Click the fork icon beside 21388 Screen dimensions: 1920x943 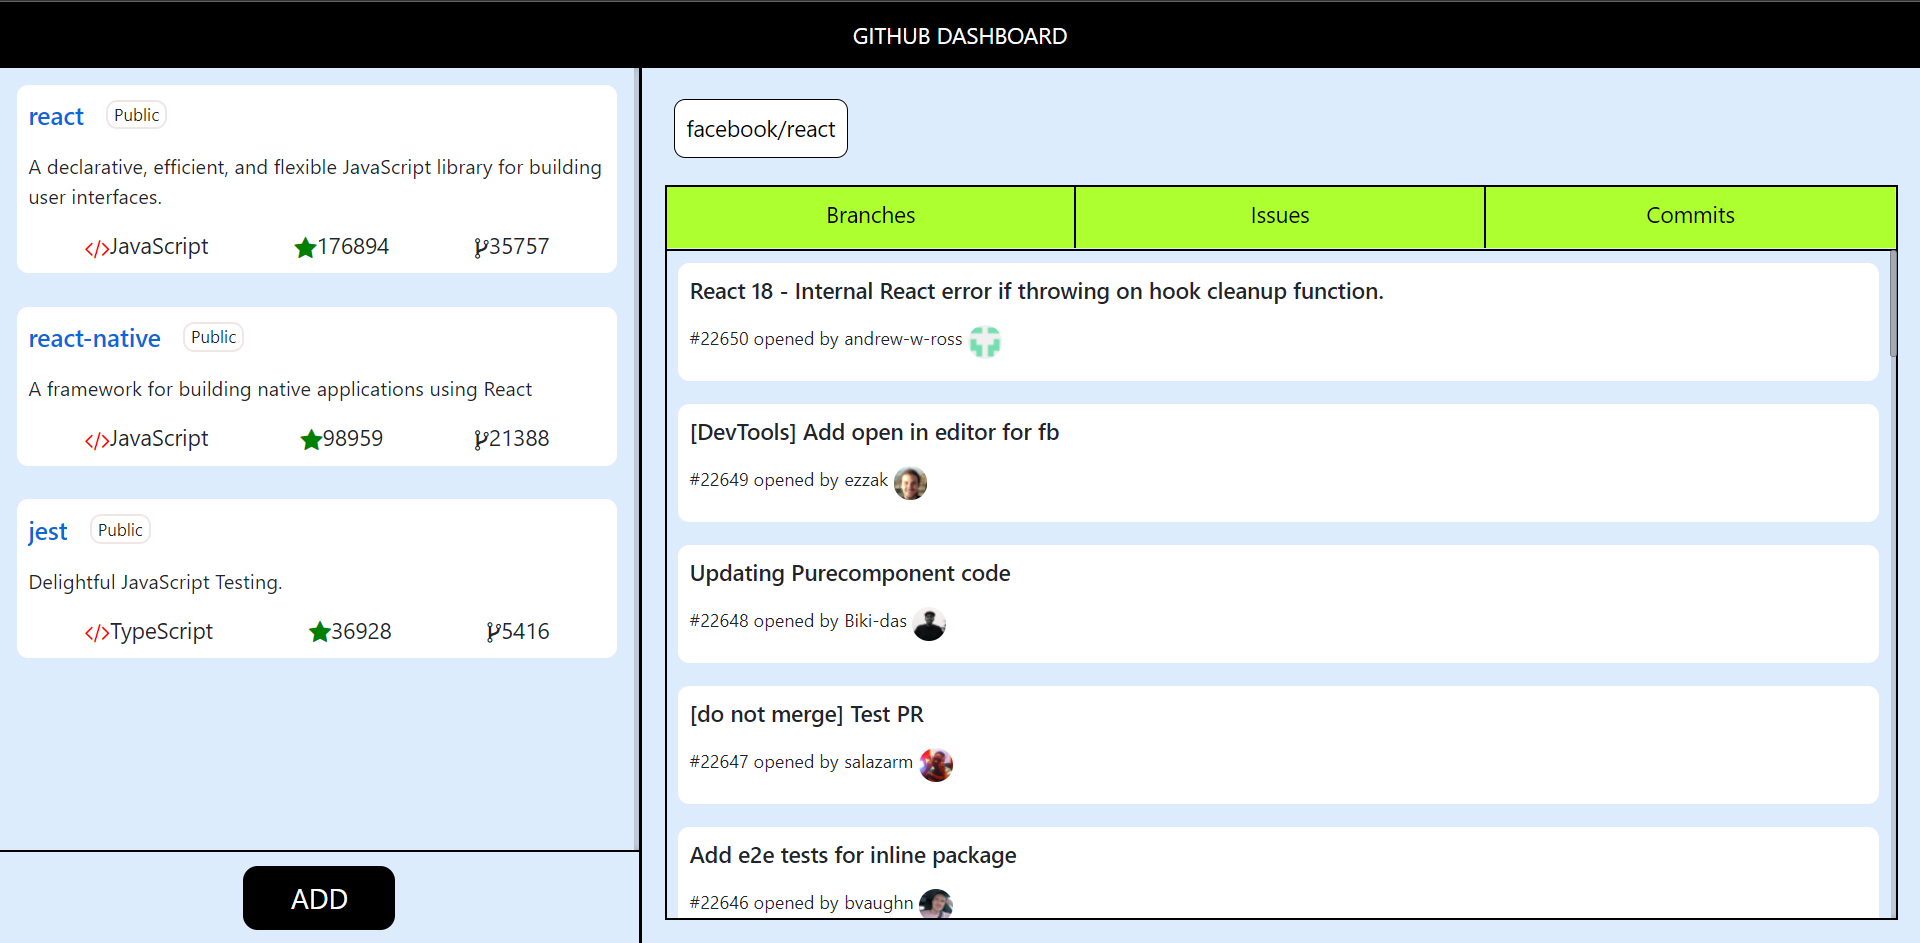(481, 440)
